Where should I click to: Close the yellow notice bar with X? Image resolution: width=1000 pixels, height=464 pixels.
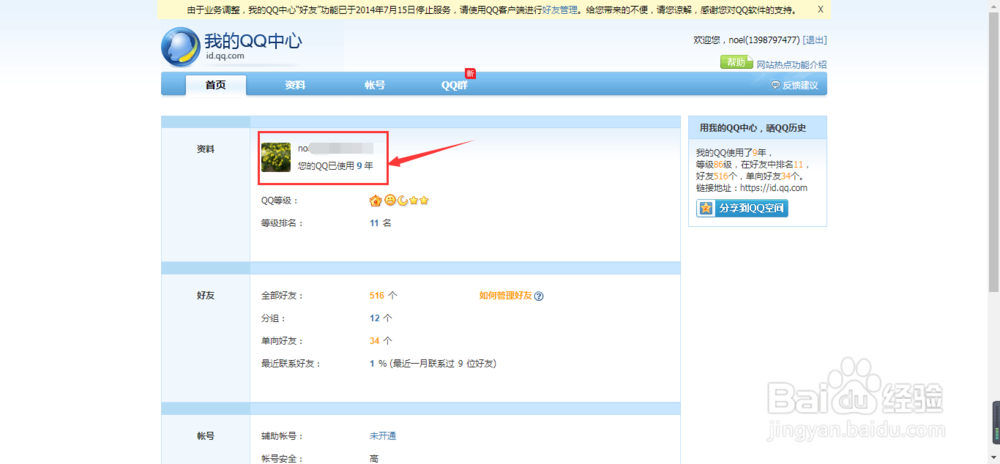[x=821, y=10]
